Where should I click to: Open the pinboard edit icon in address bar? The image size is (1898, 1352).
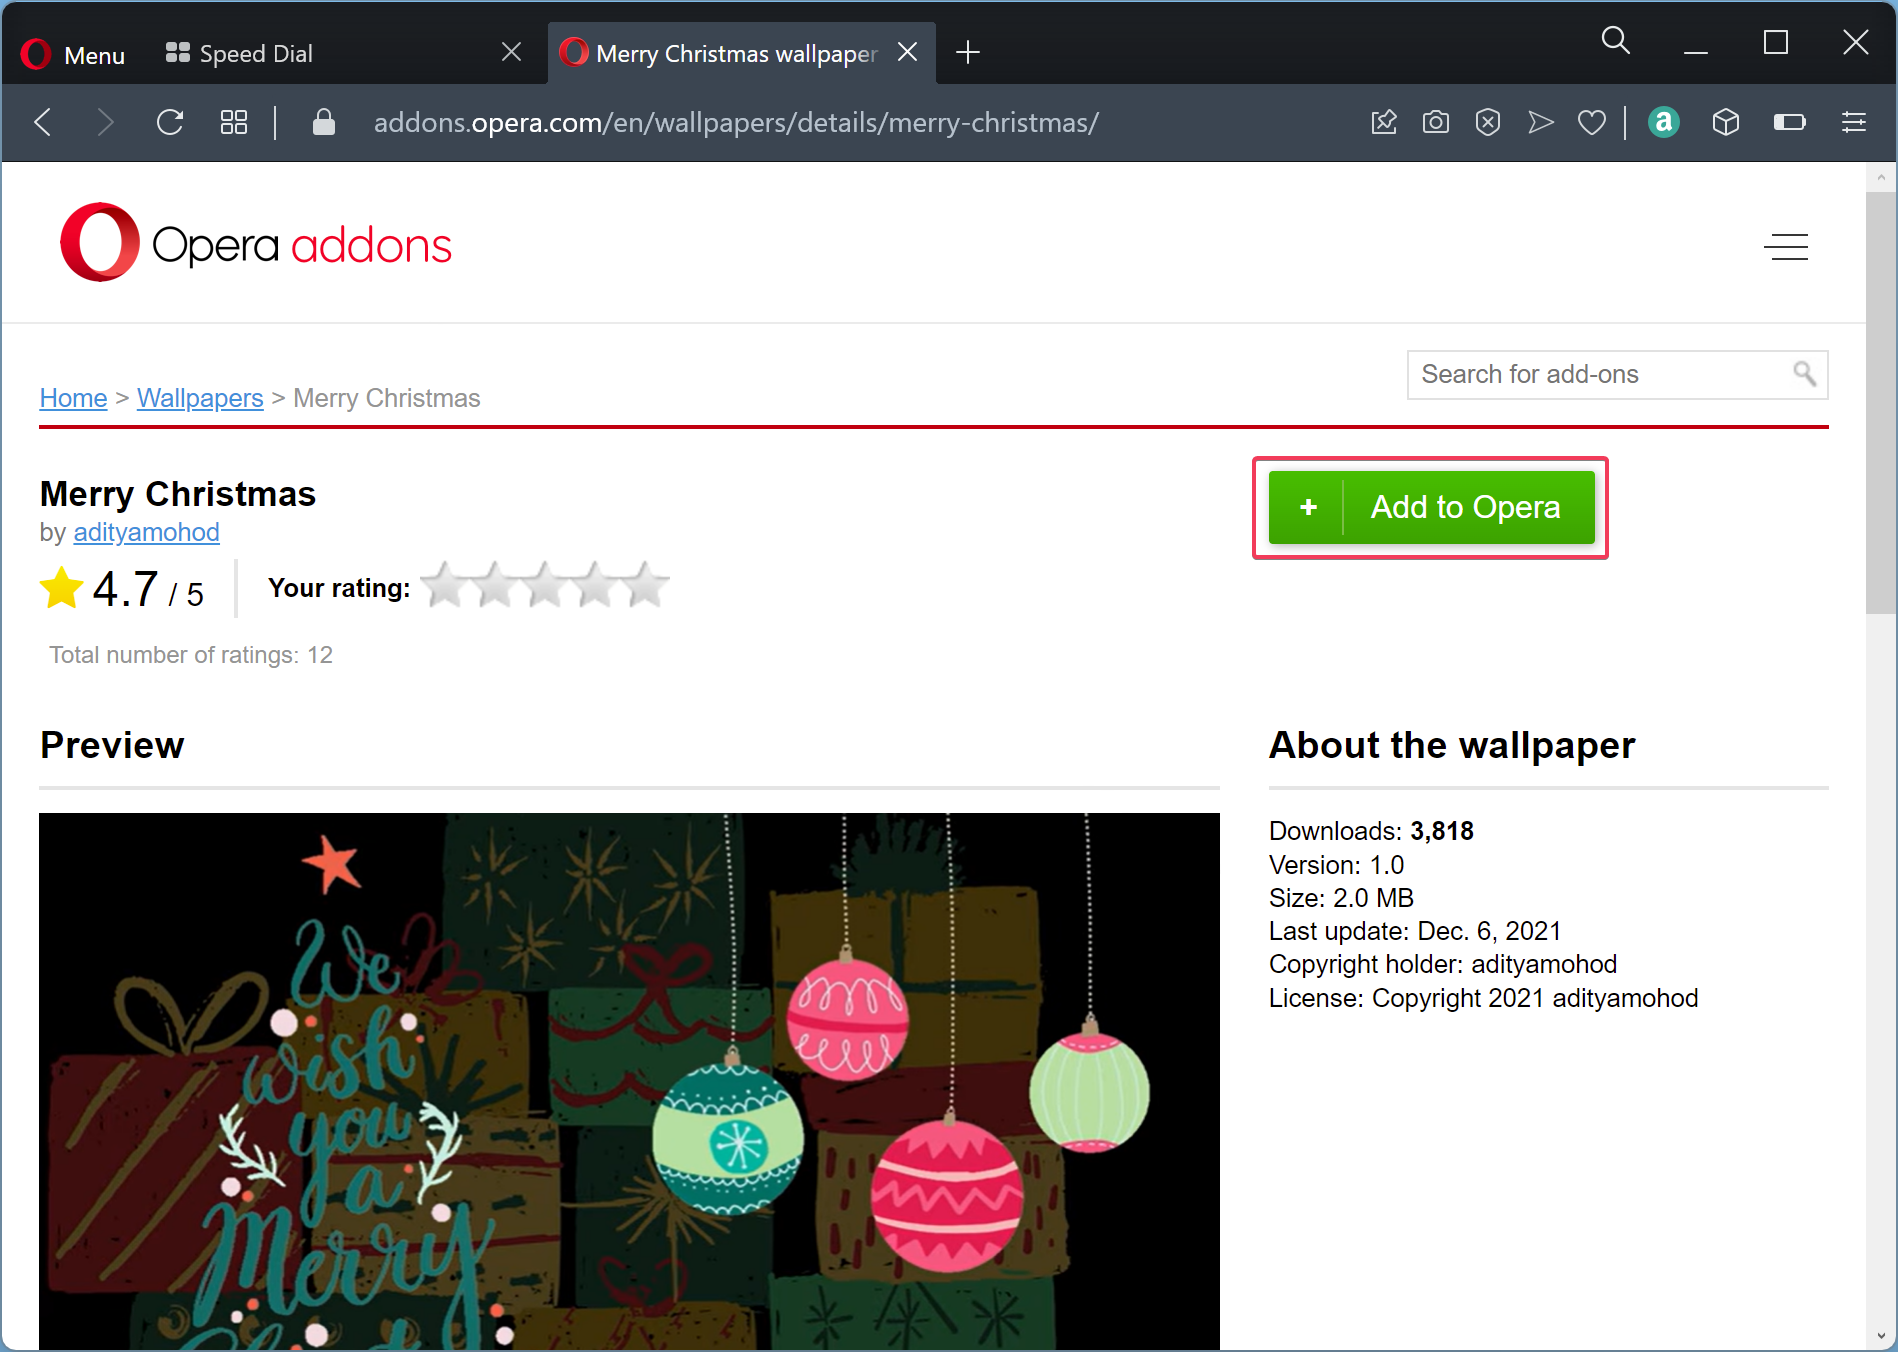(1384, 122)
